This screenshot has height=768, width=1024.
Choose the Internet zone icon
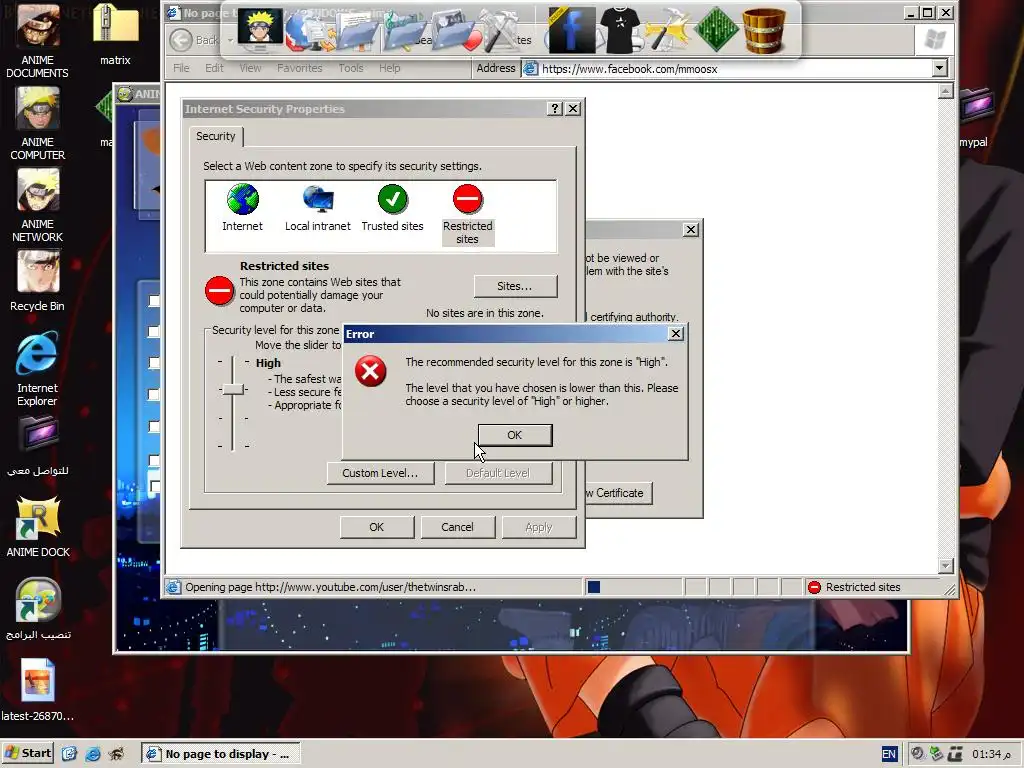tap(242, 208)
